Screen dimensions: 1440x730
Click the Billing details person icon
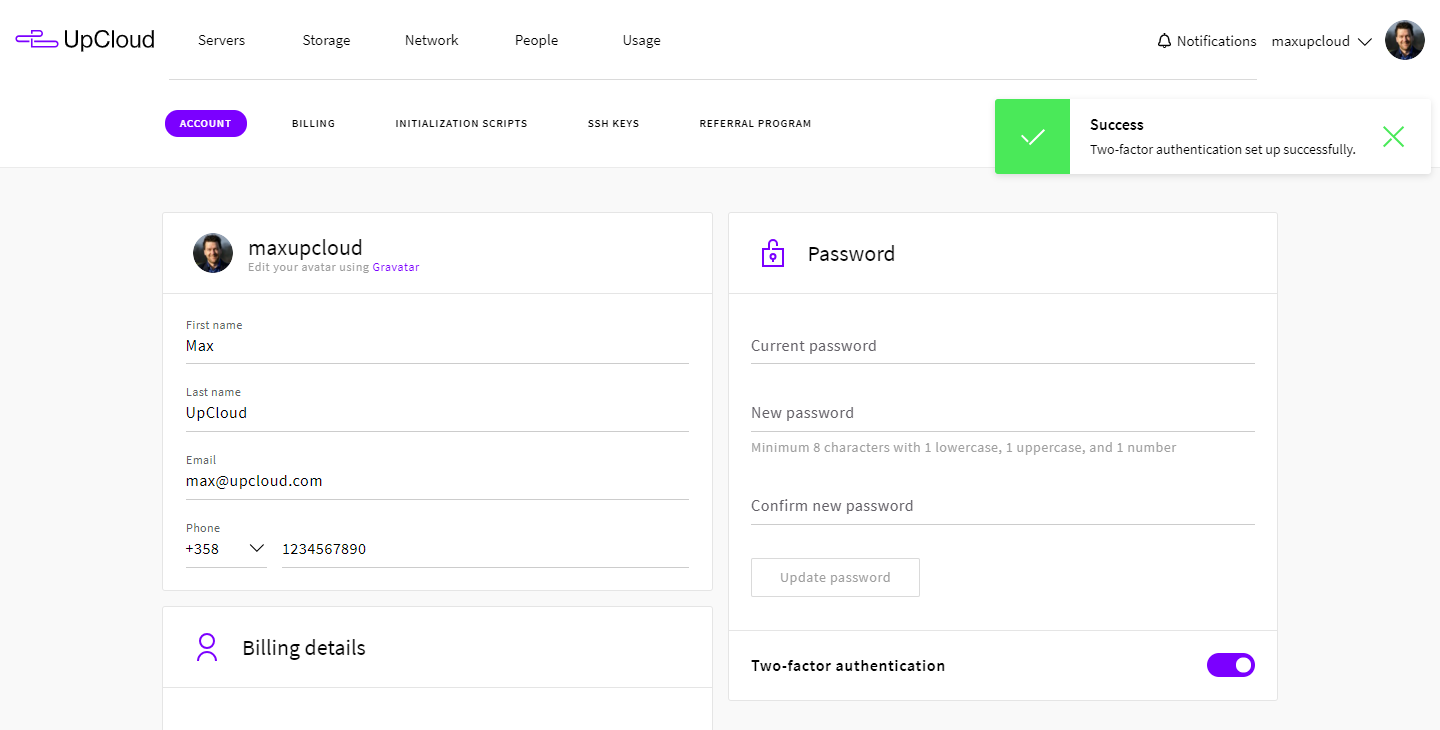[x=207, y=648]
